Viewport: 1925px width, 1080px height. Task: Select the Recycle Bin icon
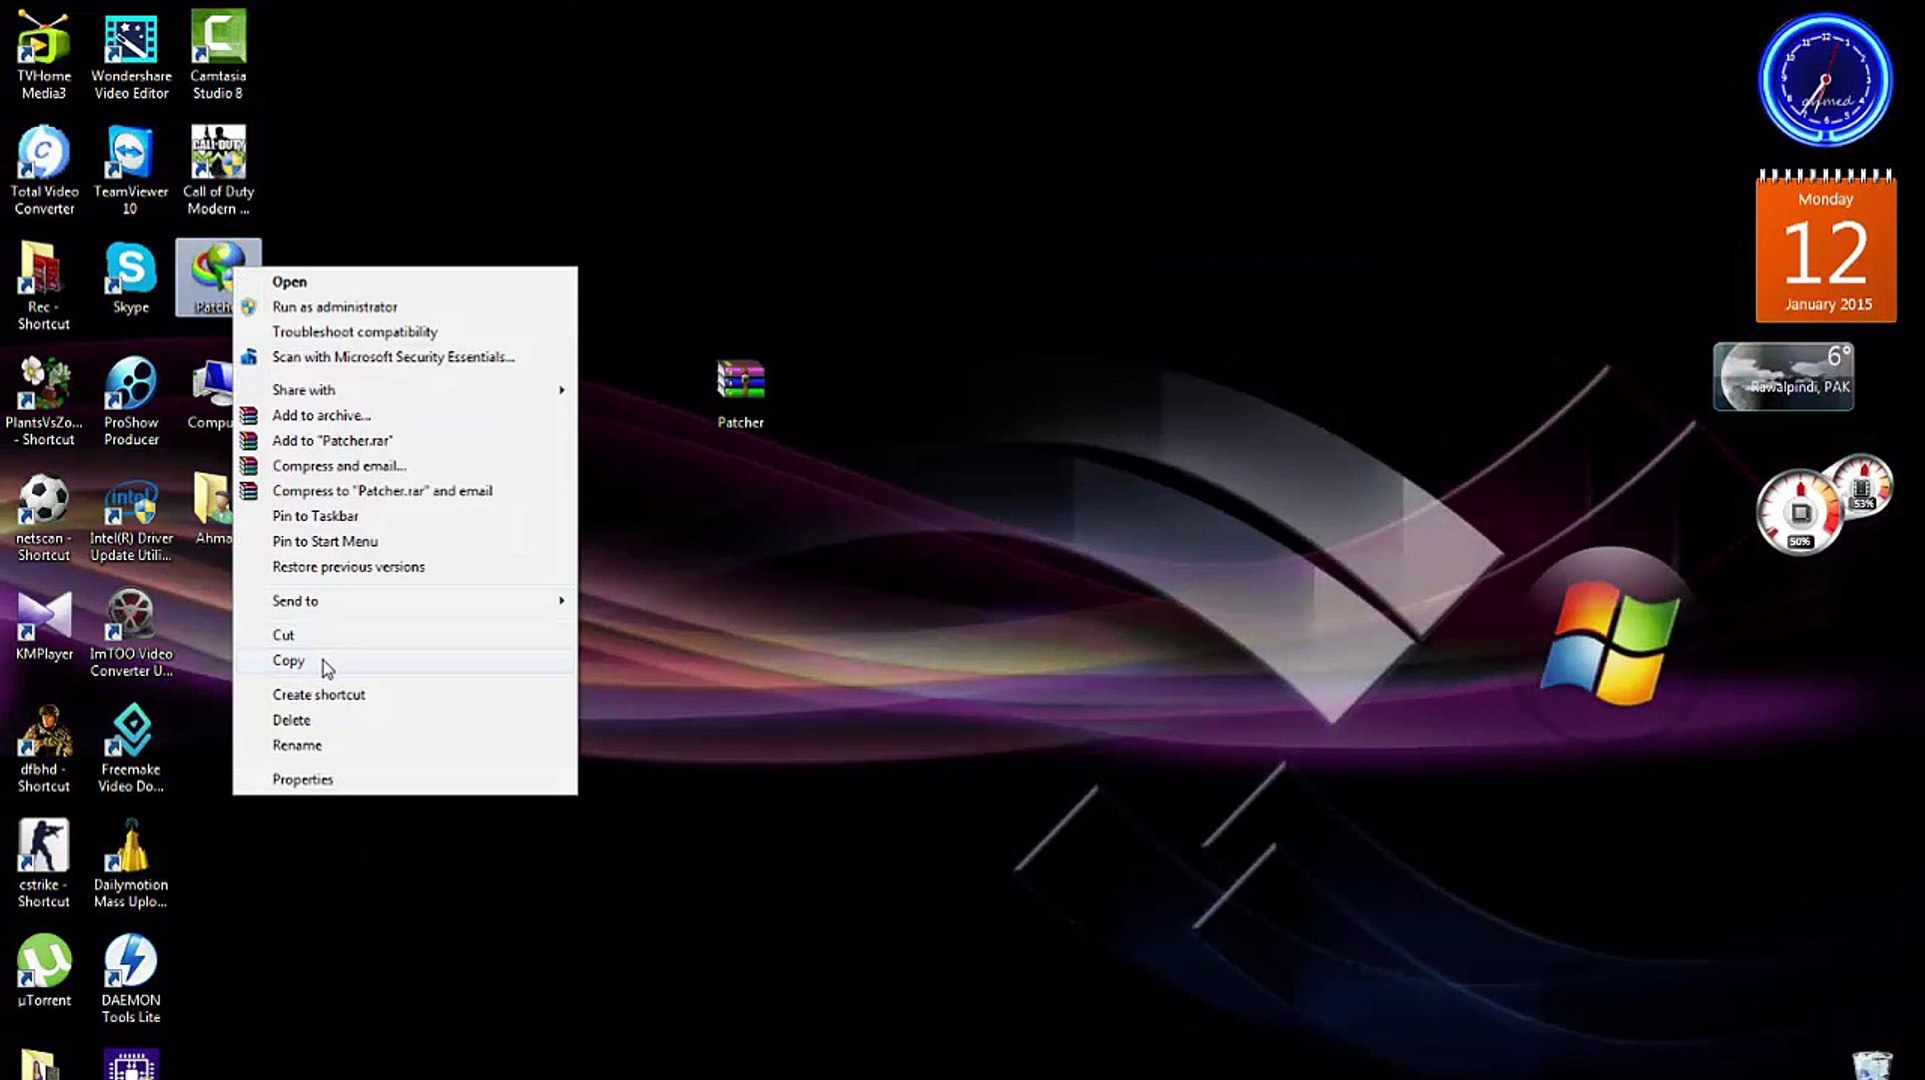[1872, 1064]
